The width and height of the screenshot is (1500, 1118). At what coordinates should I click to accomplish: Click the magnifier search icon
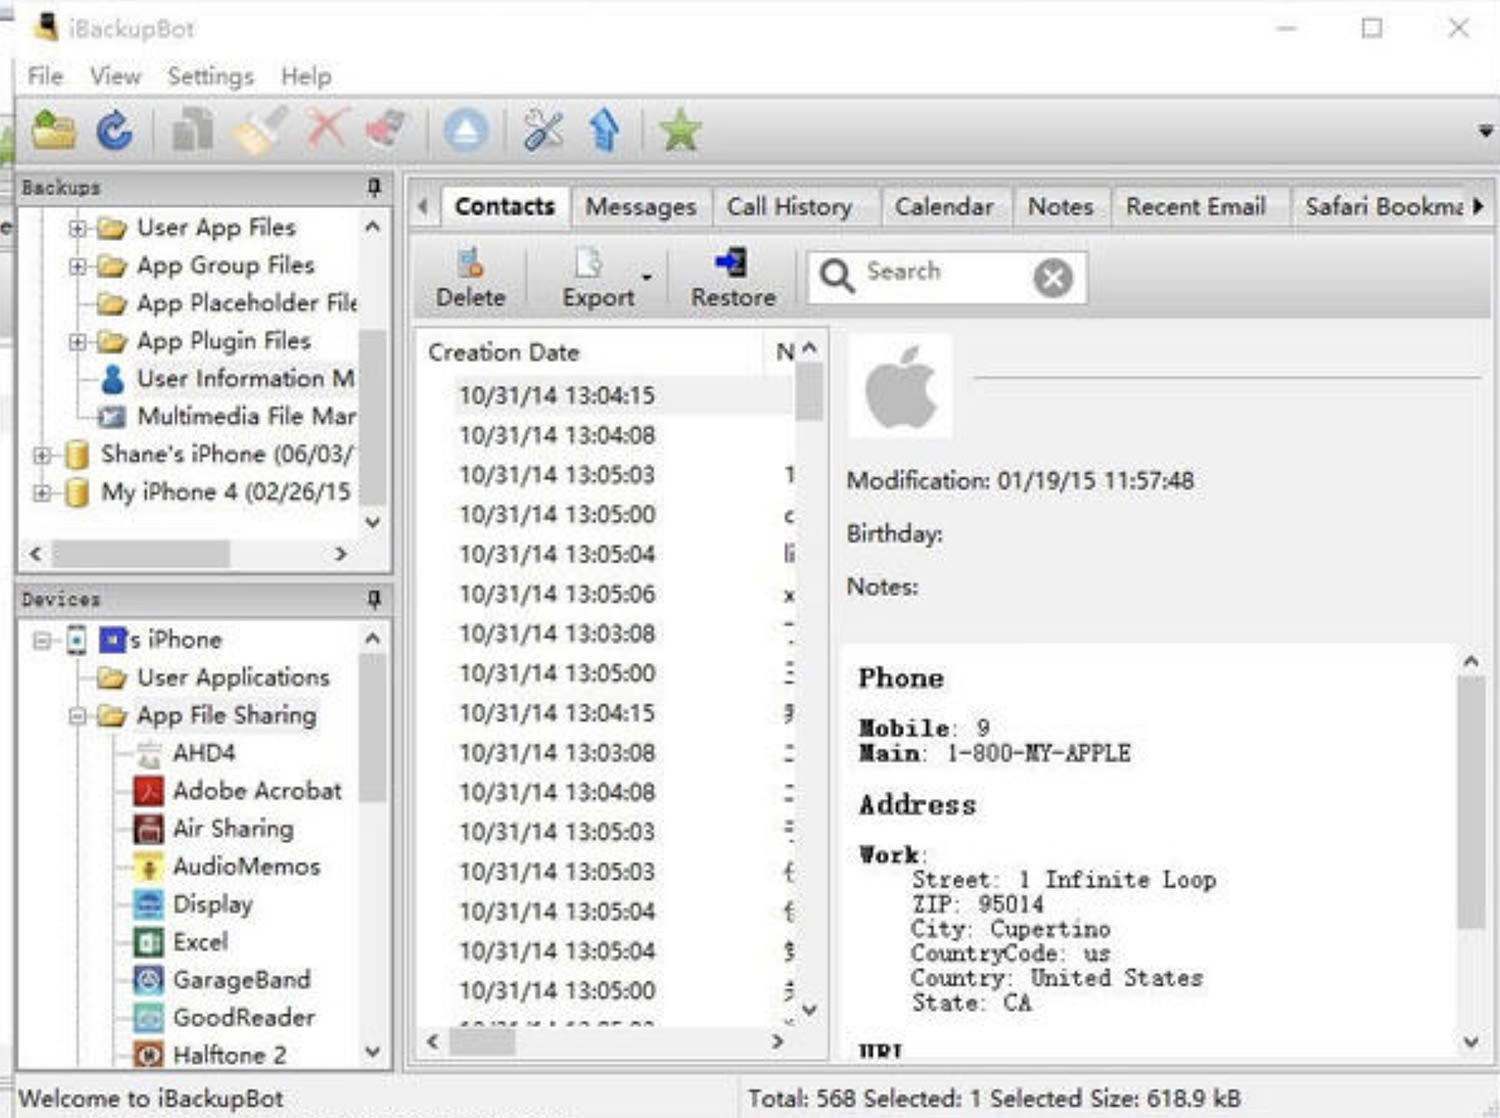point(837,275)
